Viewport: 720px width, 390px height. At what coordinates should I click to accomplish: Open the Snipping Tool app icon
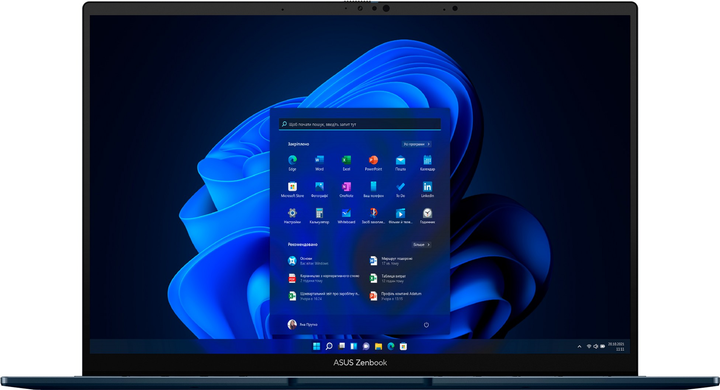[373, 213]
